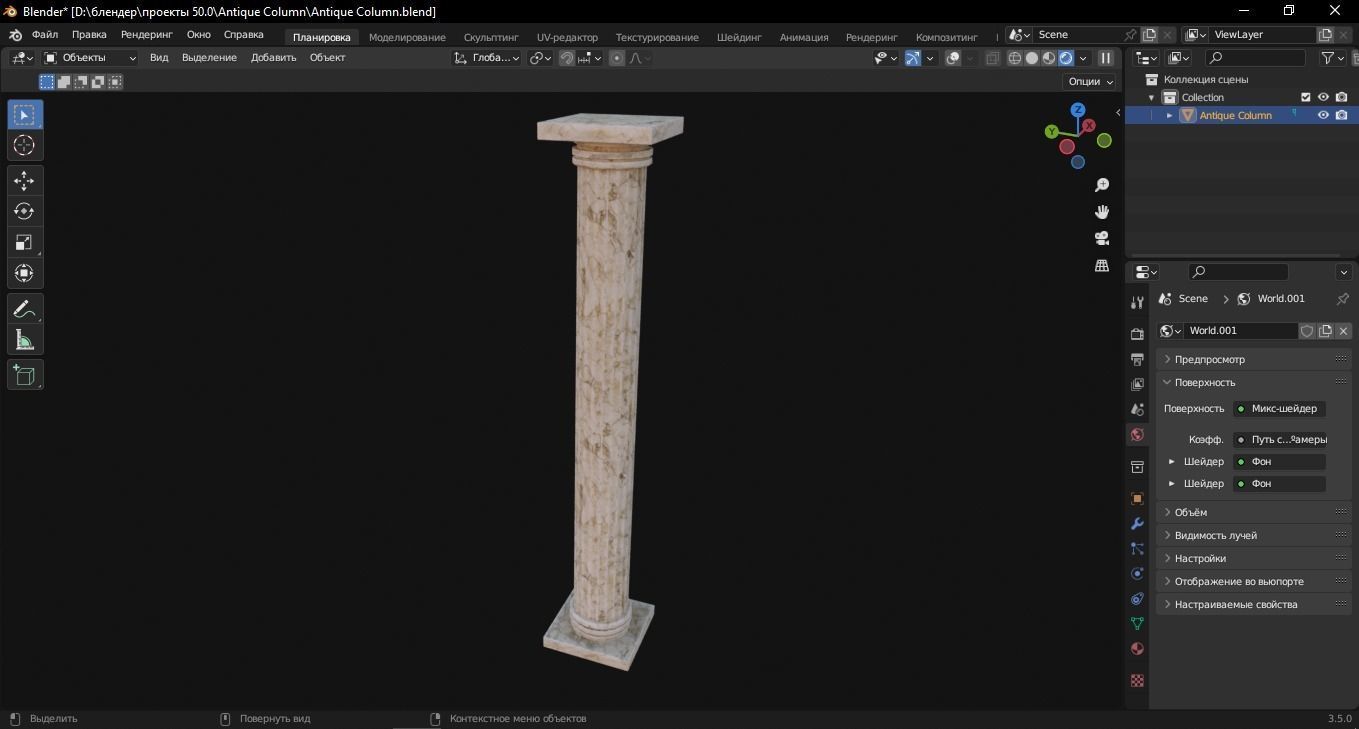Expand the Volume panel
The image size is (1359, 729).
coord(1254,512)
